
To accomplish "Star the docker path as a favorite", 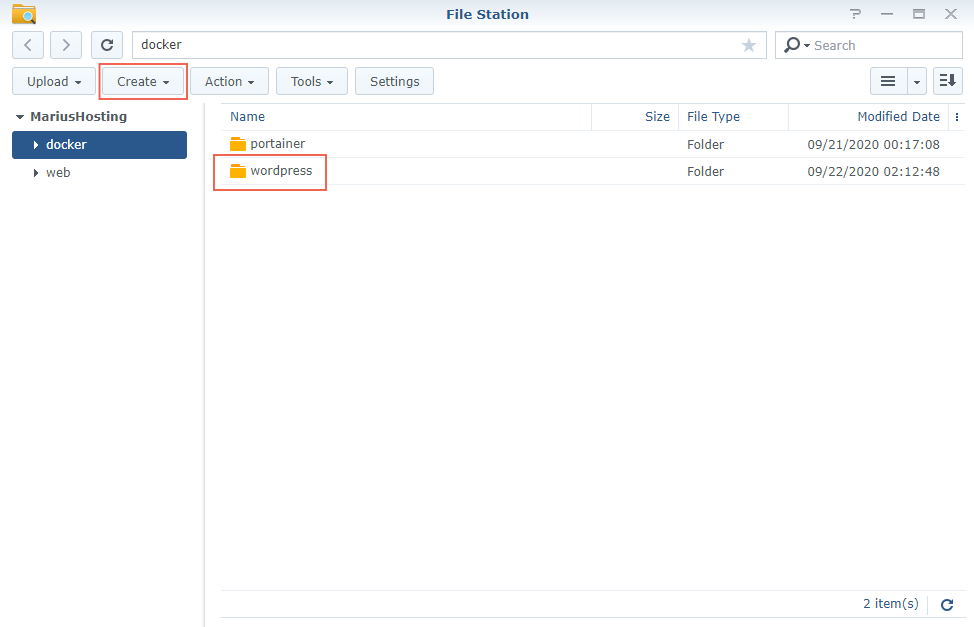I will [749, 45].
